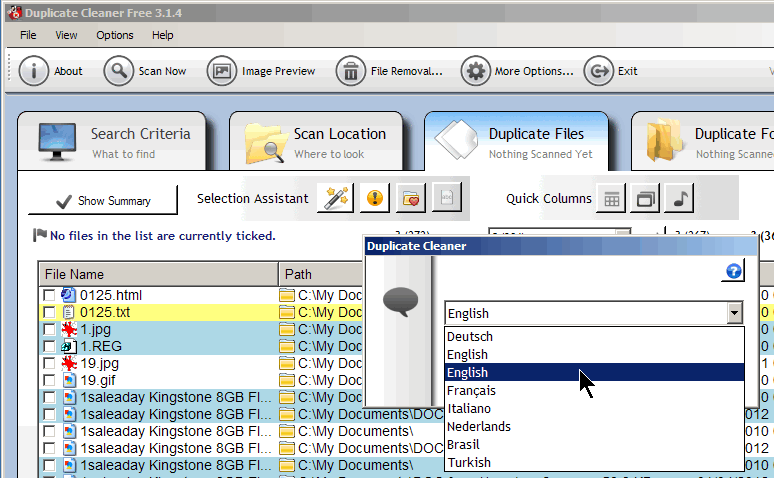Click the music note Quick Columns icon
Screen dimensions: 774x478
click(680, 199)
